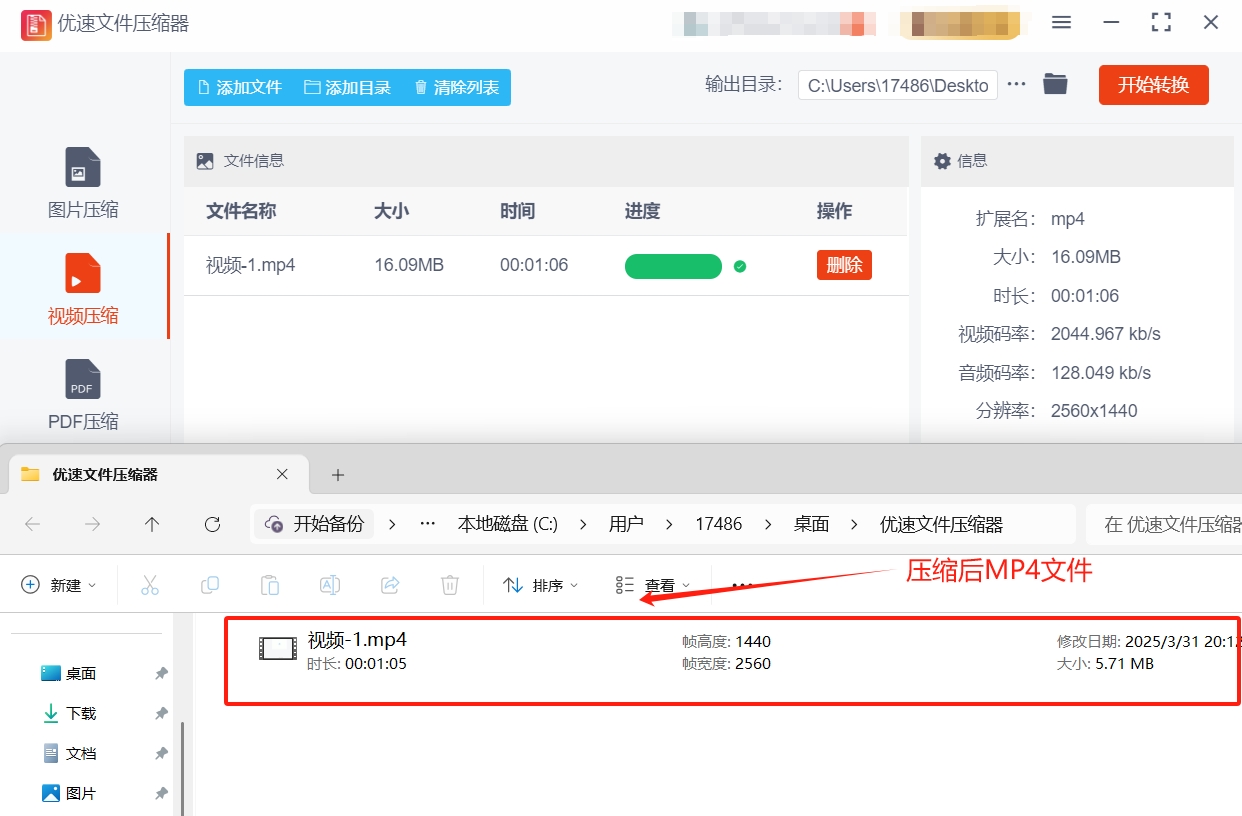
Task: Unpin 桌面 using its pin icon
Action: coord(161,674)
